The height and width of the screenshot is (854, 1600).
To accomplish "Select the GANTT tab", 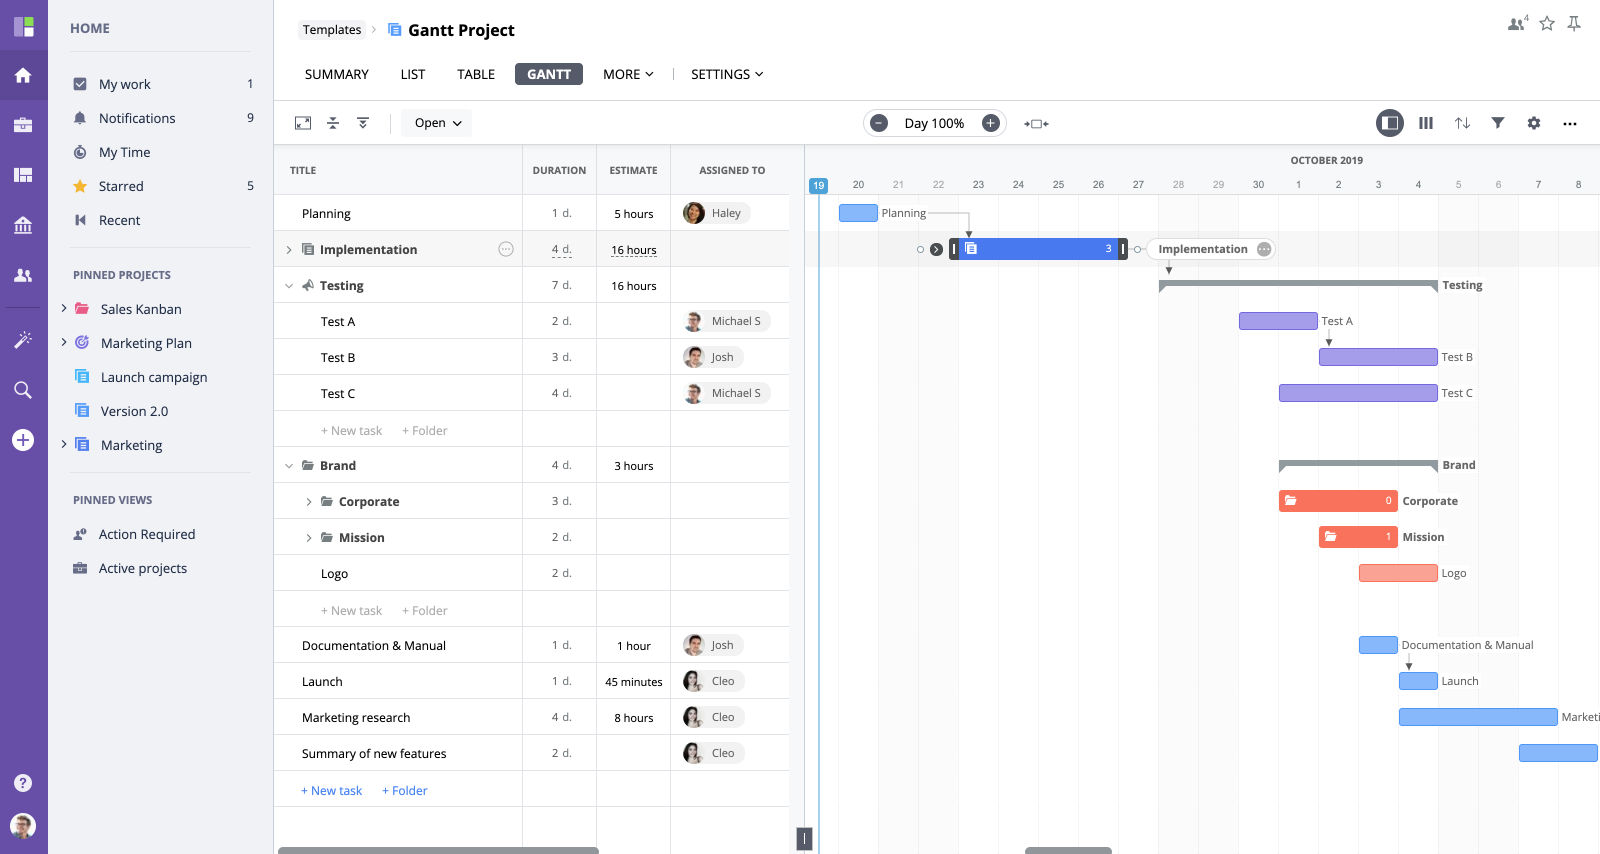I will (549, 74).
